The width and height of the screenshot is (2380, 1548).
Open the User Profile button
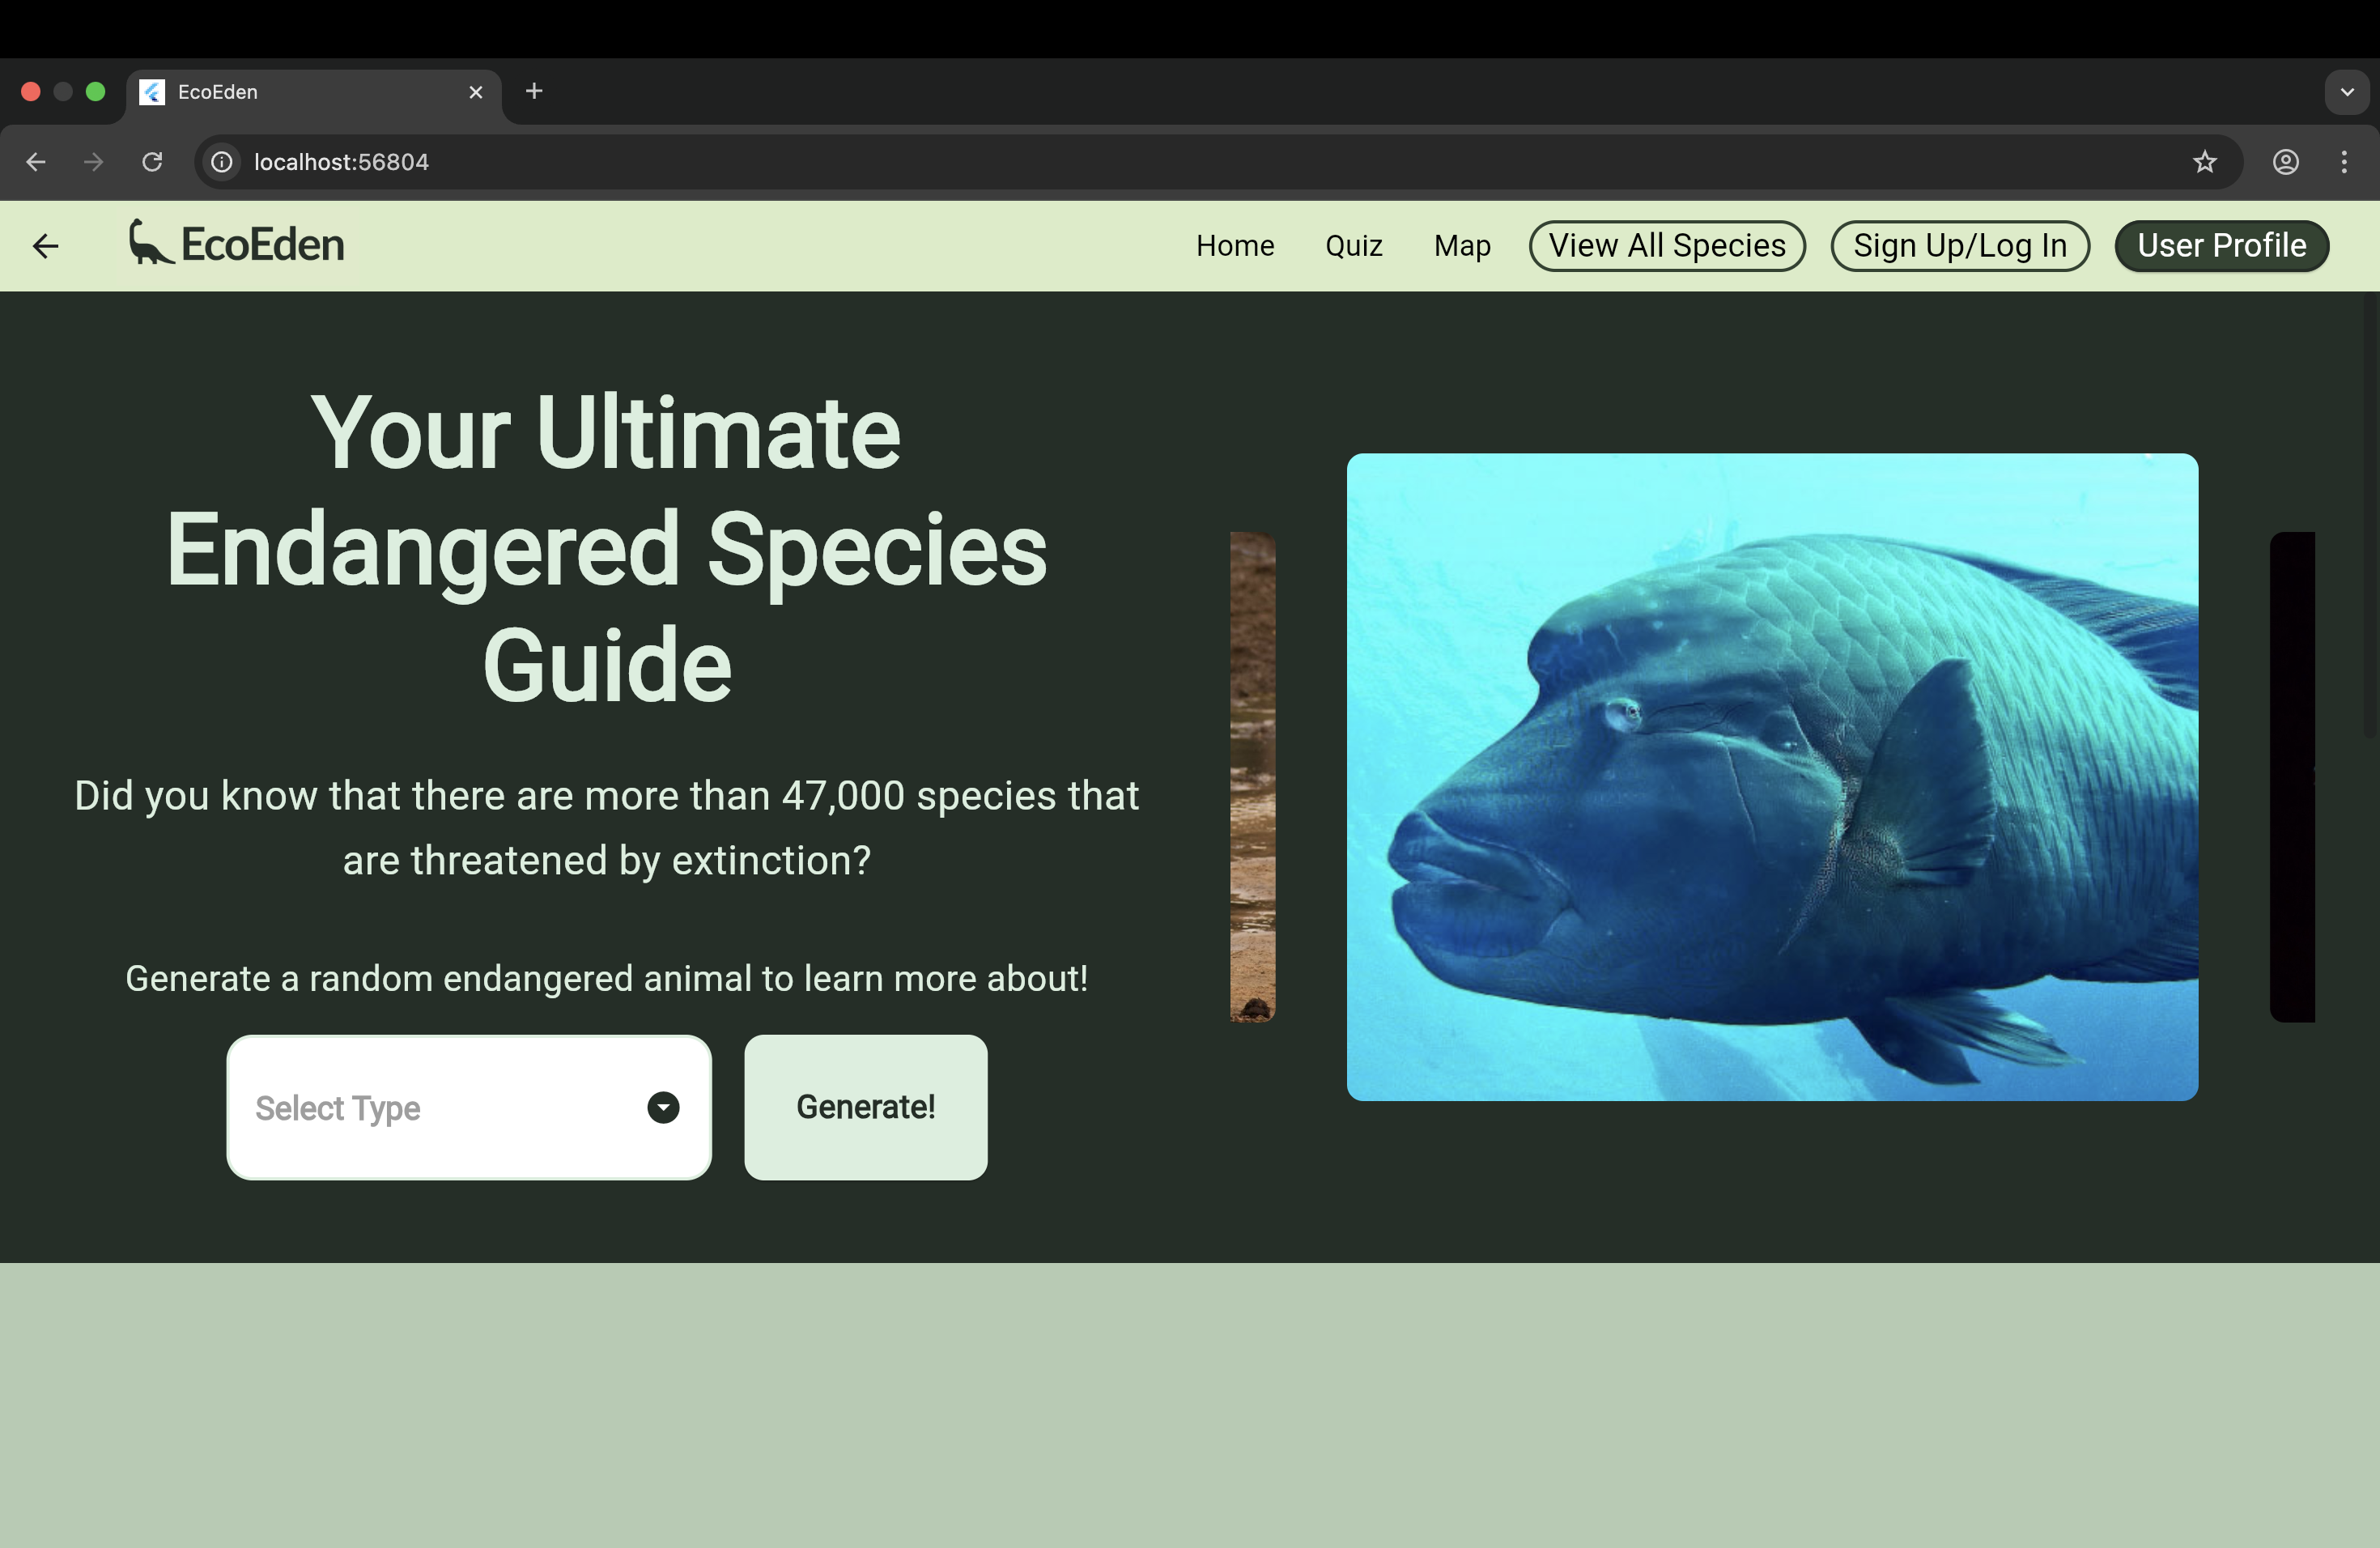(2221, 246)
